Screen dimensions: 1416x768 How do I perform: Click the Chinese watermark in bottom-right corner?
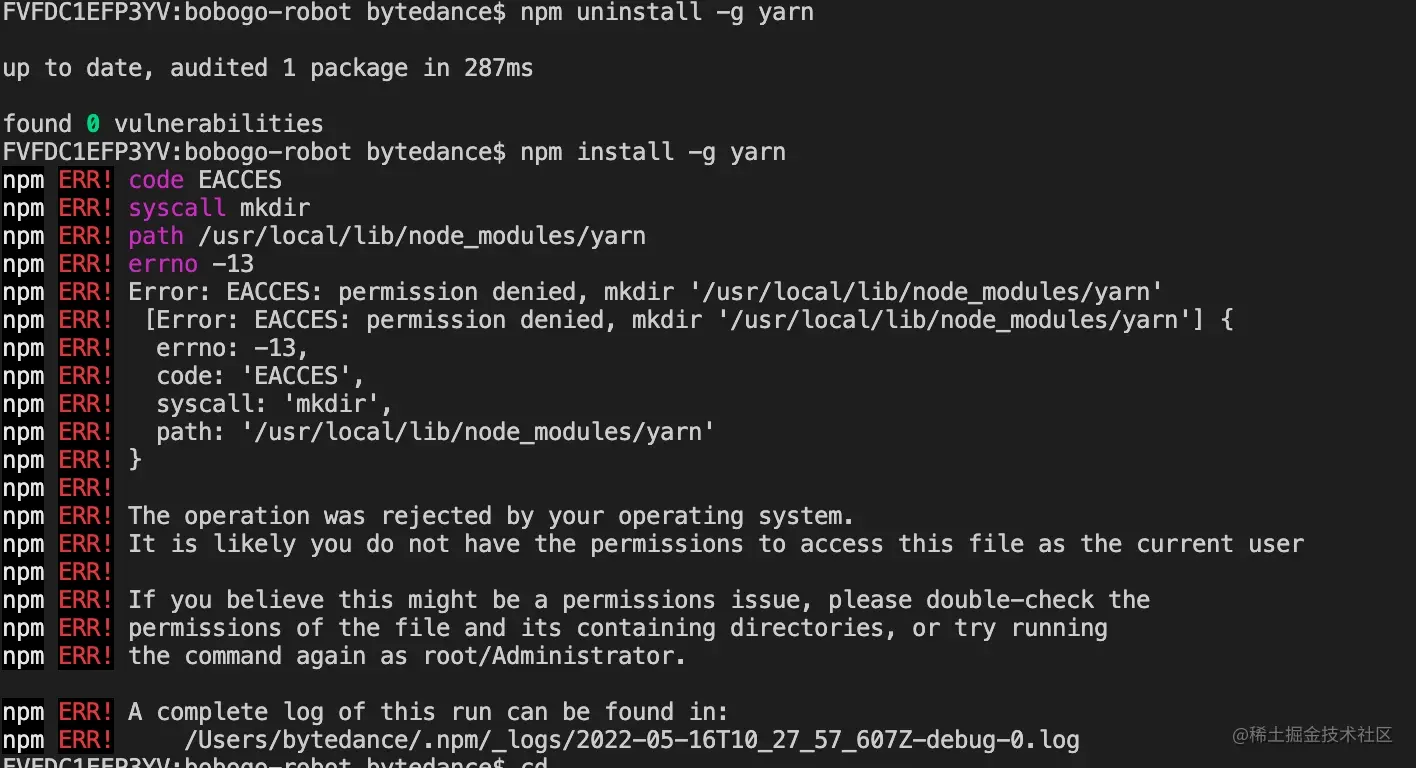click(x=1312, y=735)
